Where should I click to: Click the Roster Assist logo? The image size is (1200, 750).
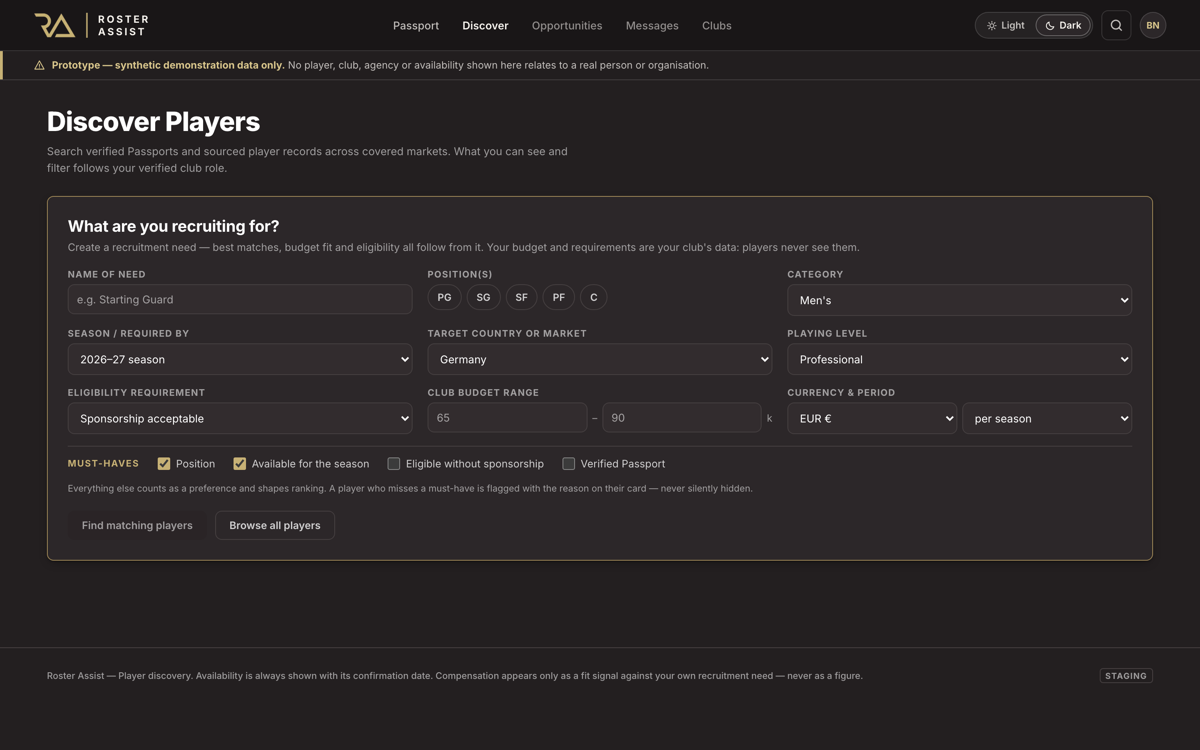tap(91, 25)
